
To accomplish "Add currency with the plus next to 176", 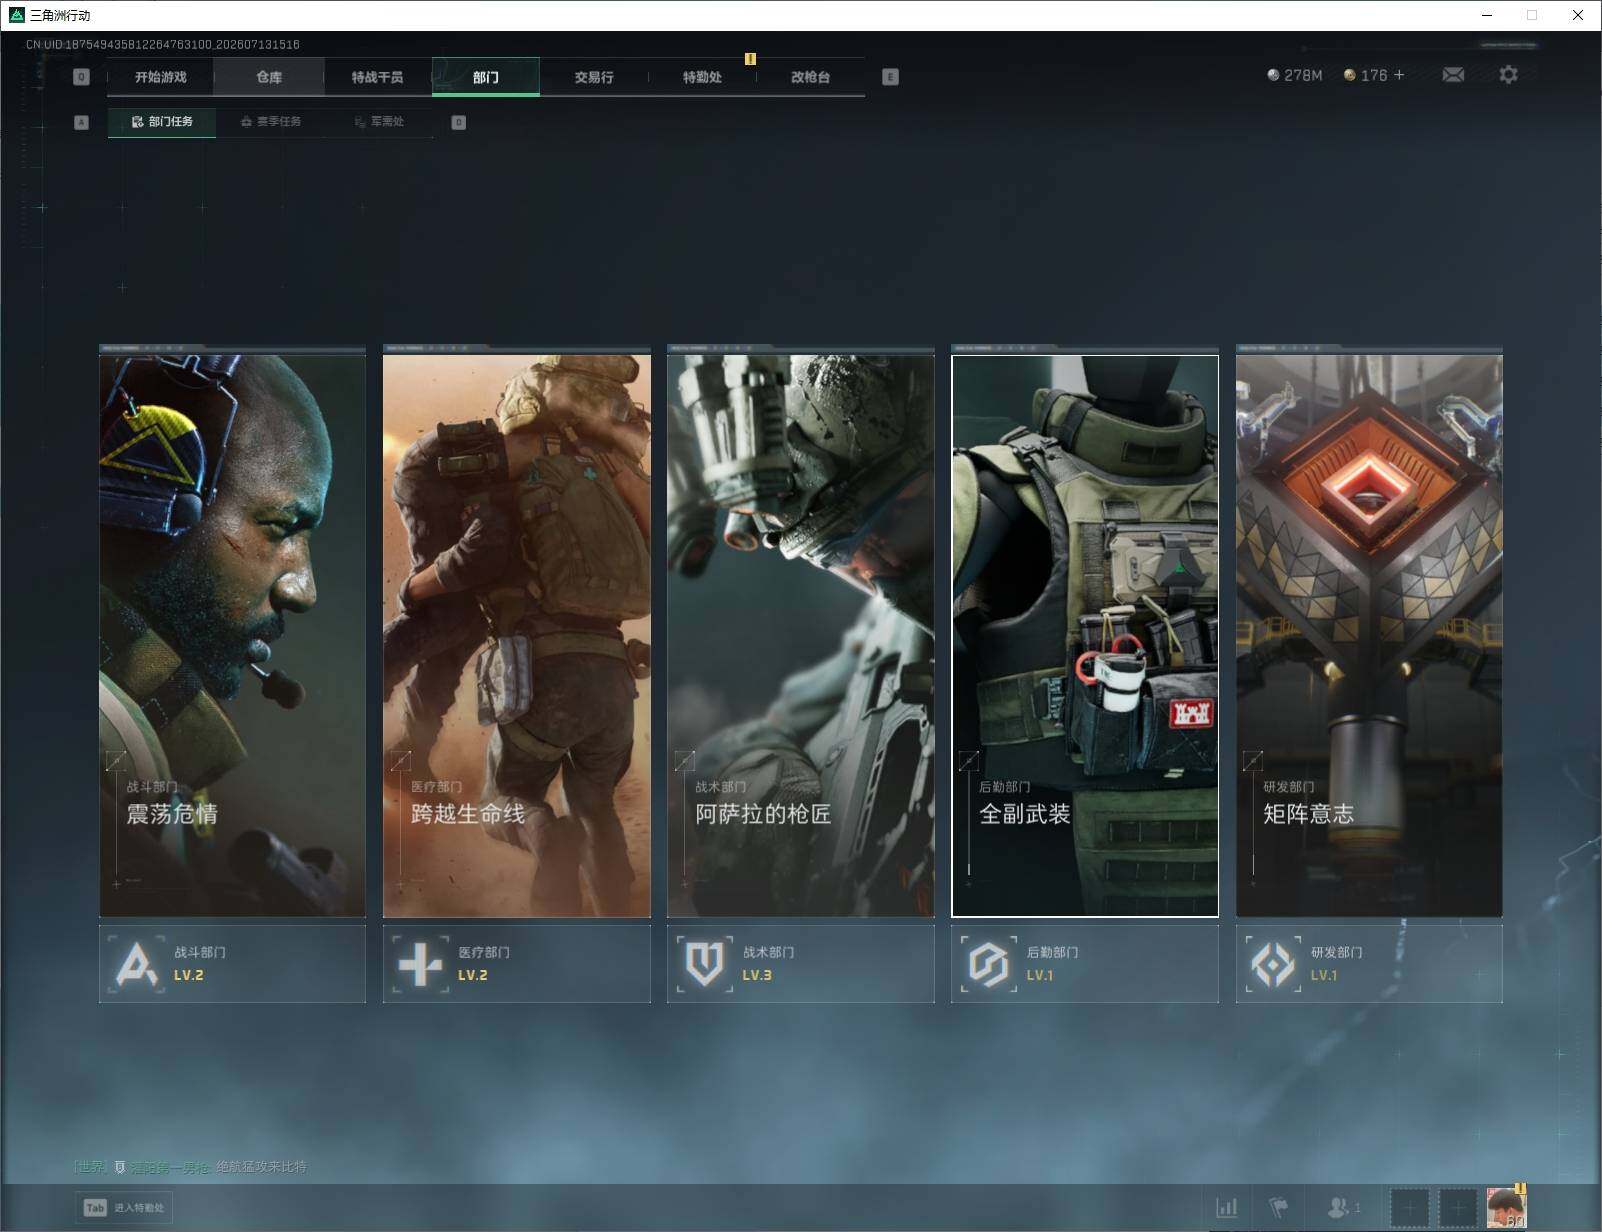I will [x=1399, y=75].
